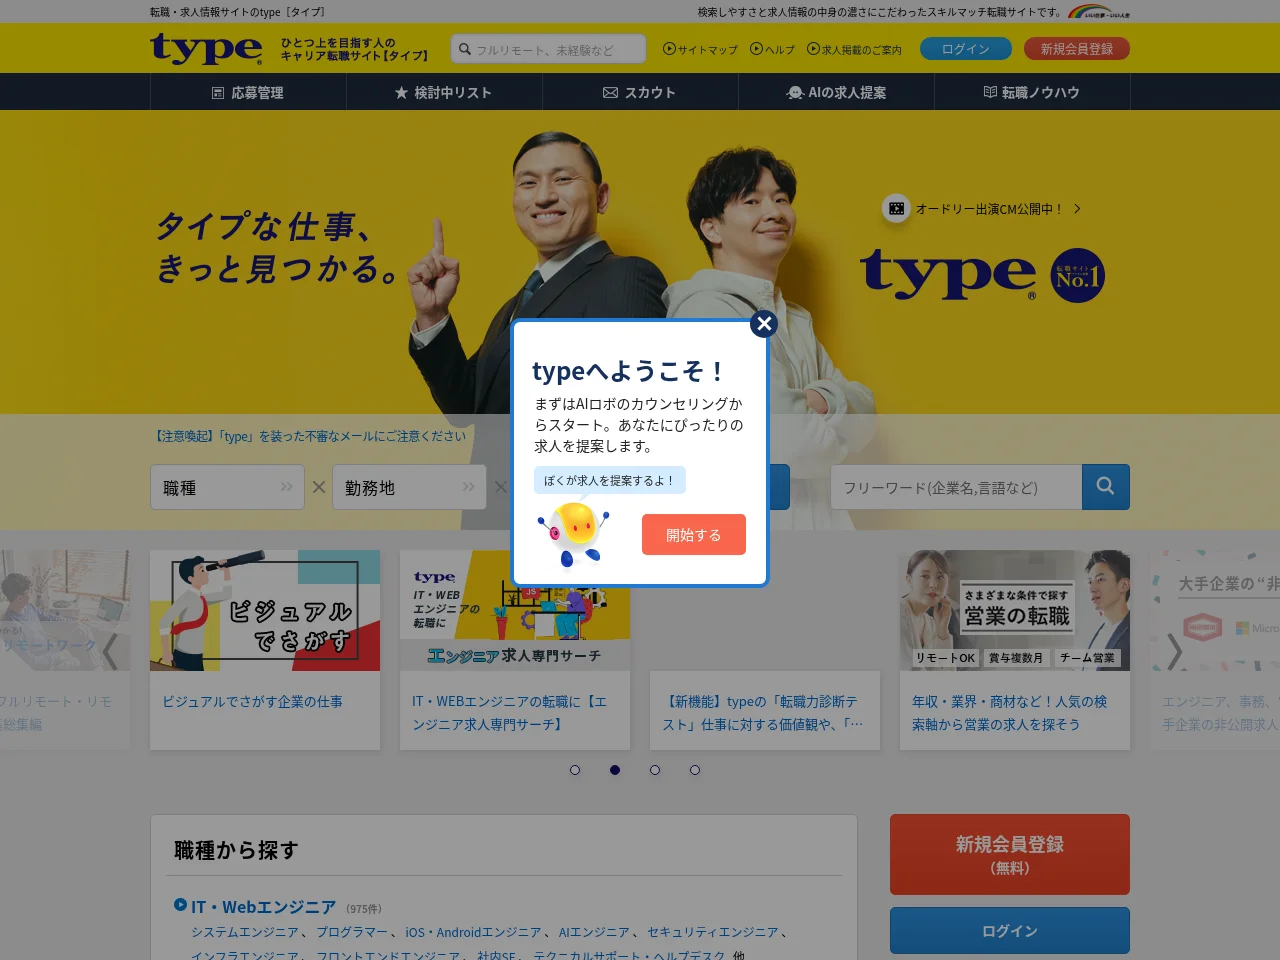Open システムエンジニア job link
Screen dimensions: 1280x960
245,932
